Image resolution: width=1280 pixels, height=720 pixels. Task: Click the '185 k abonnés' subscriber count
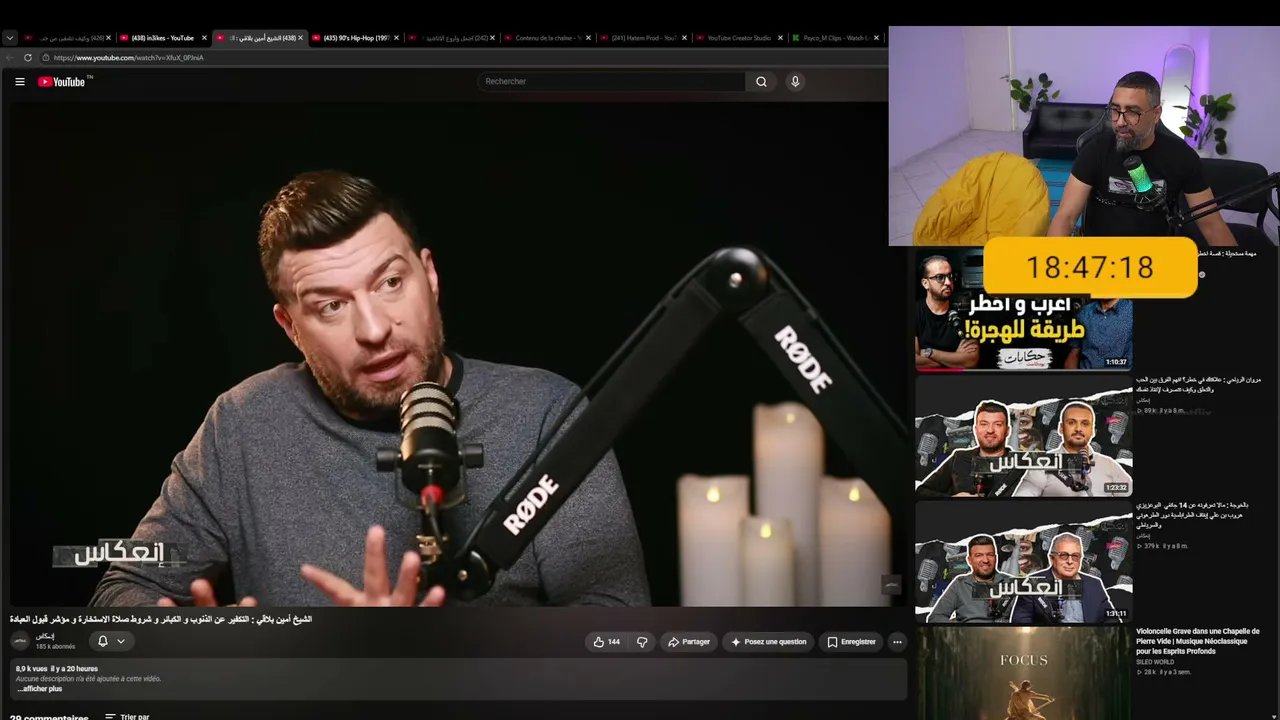pyautogui.click(x=55, y=647)
